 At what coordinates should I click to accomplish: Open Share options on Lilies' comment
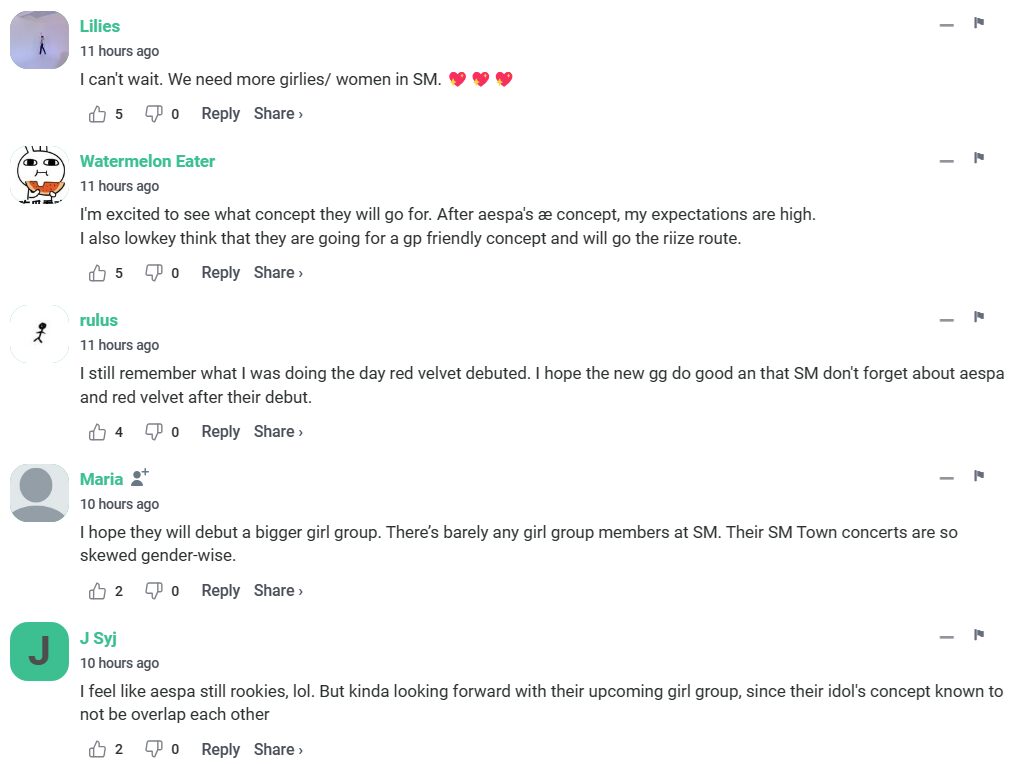(278, 114)
